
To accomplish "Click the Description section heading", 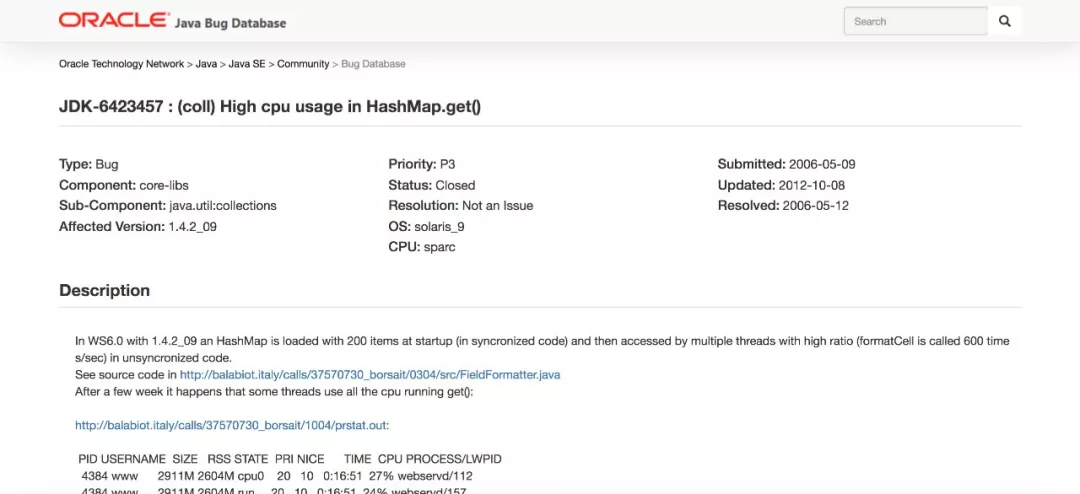I will [x=105, y=290].
